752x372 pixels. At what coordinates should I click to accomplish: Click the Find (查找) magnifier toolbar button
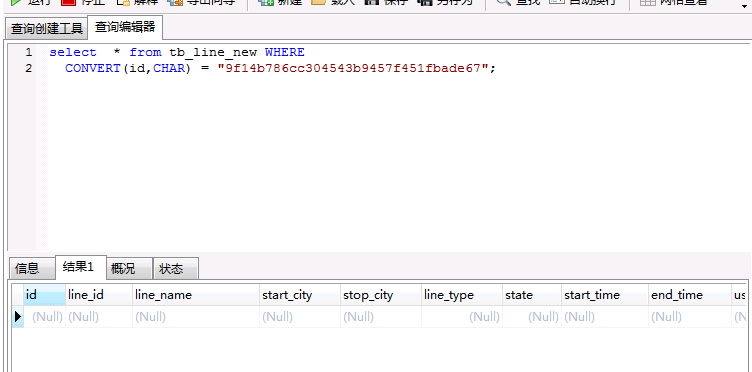[517, 2]
